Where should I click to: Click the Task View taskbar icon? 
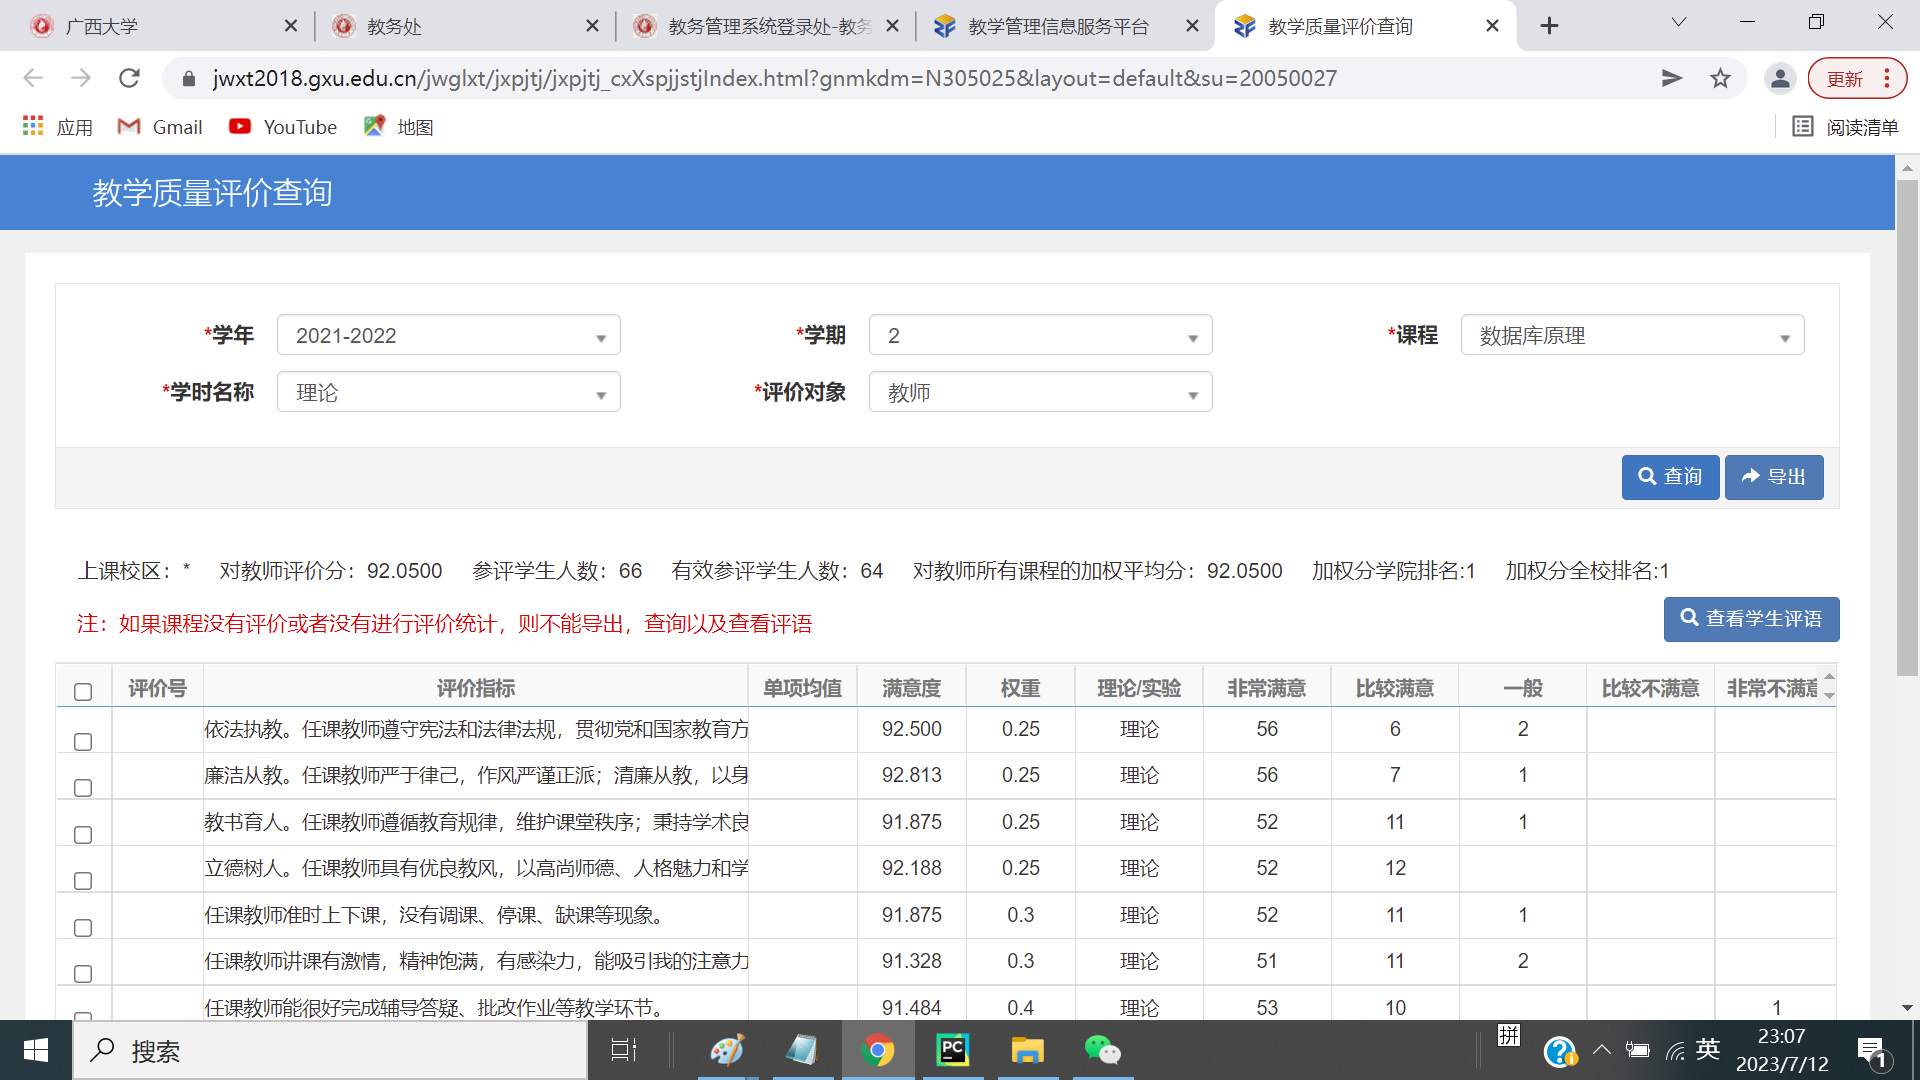[x=624, y=1050]
